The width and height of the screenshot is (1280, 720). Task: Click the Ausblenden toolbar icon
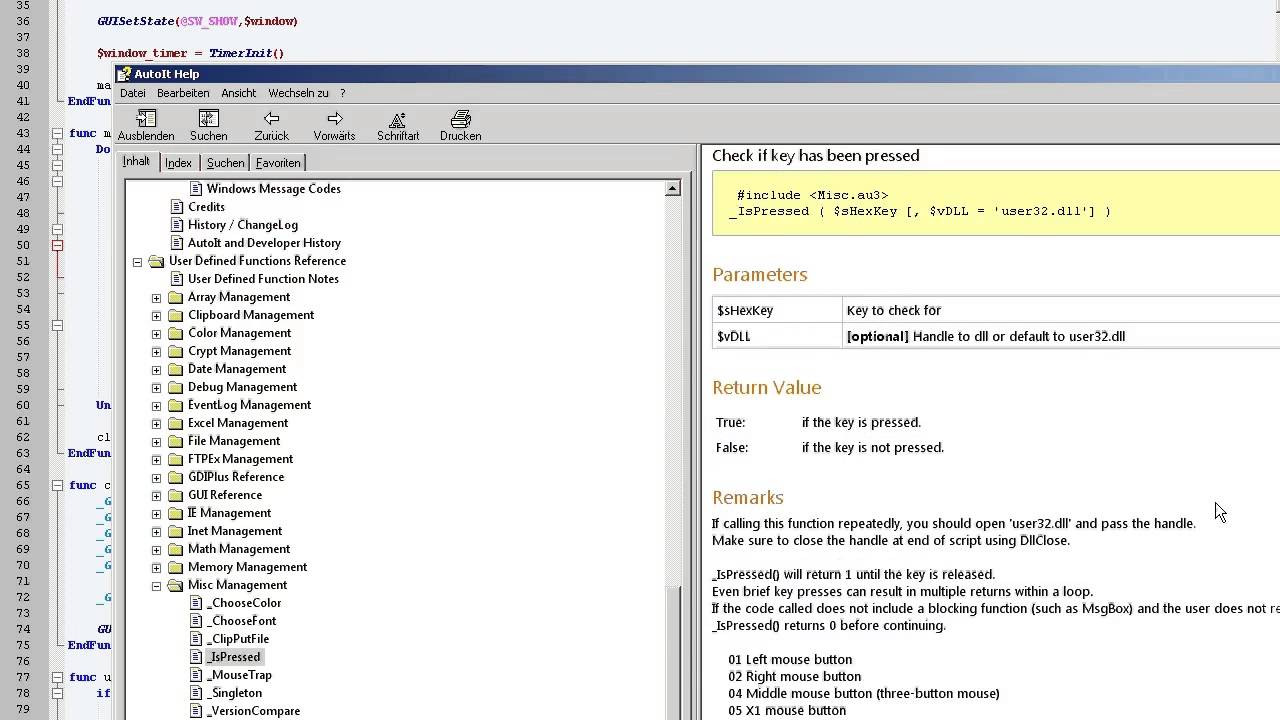(x=146, y=126)
